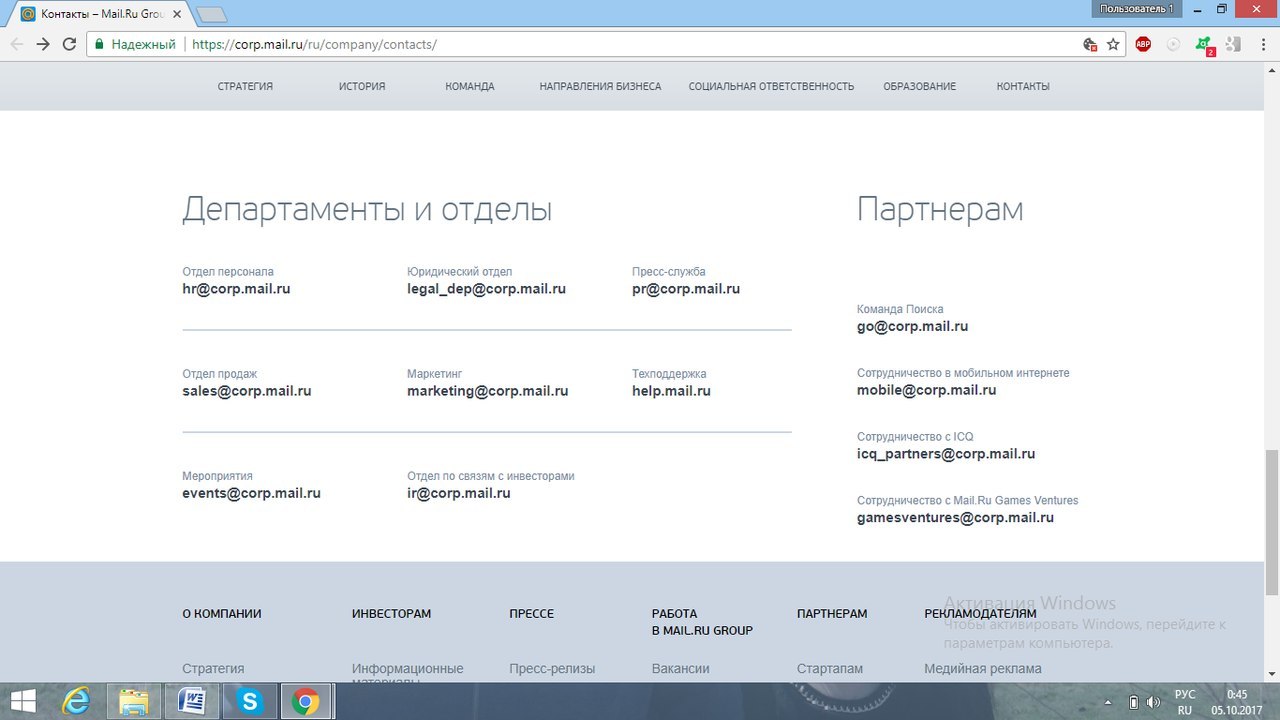
Task: Open File Explorer from the taskbar
Action: (x=134, y=702)
